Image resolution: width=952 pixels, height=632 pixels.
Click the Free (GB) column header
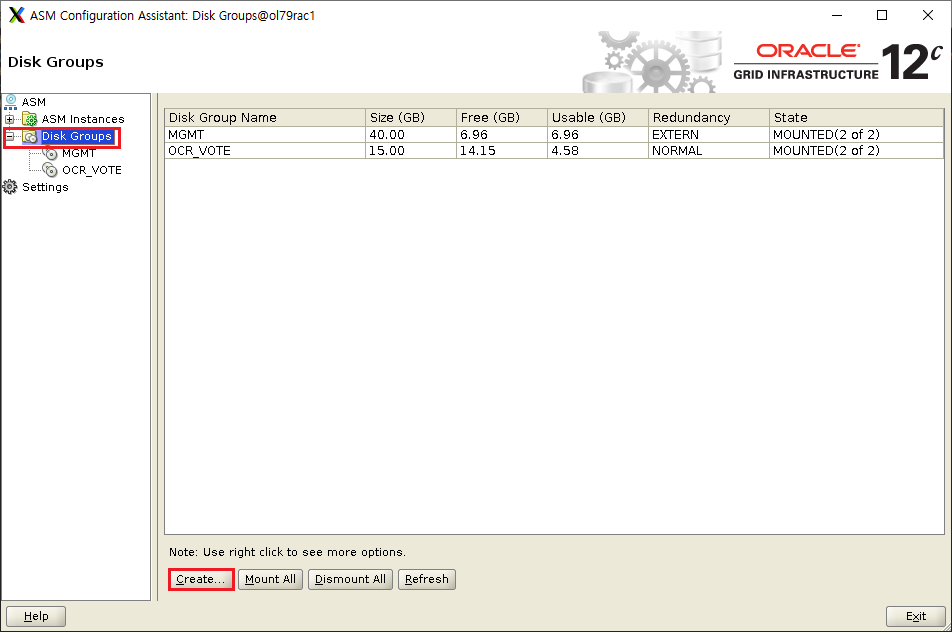click(x=502, y=117)
